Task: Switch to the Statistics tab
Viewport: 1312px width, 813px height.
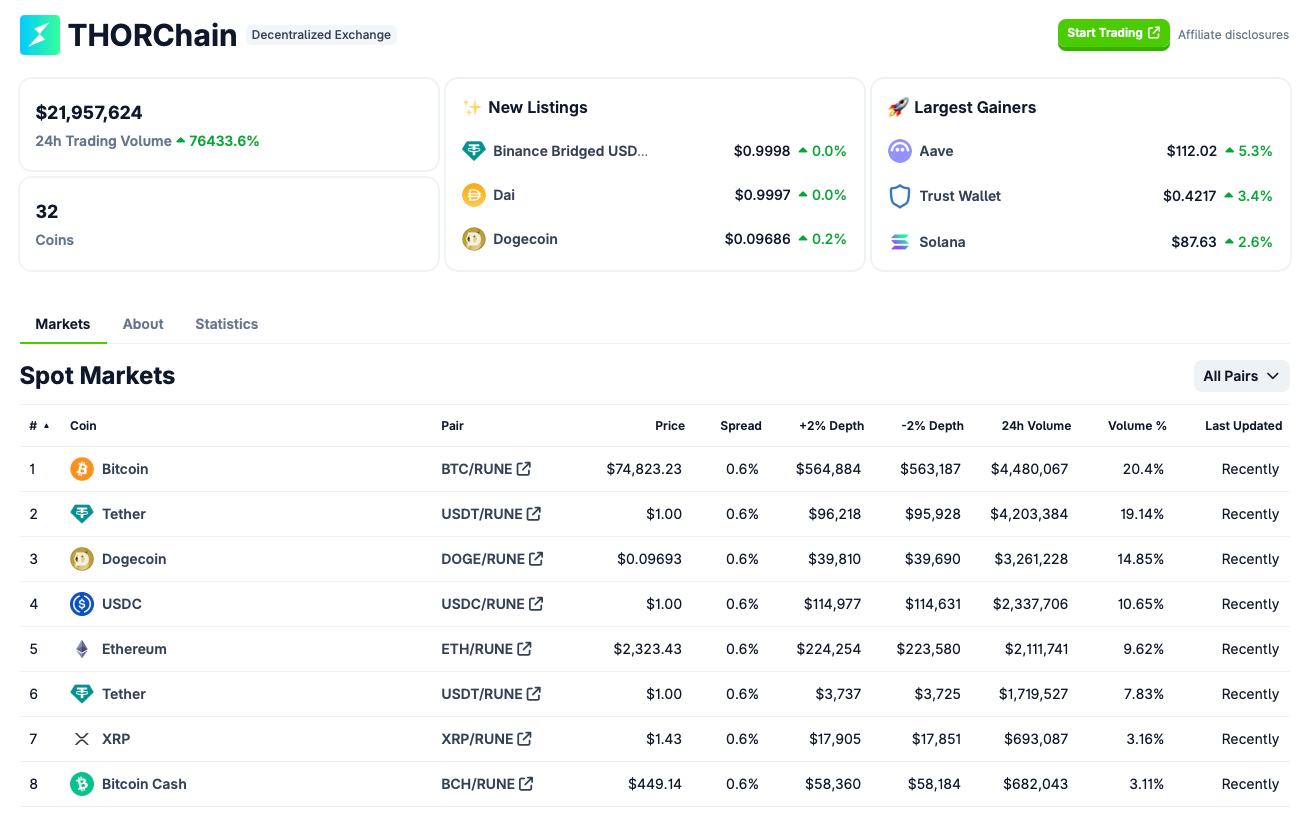Action: pyautogui.click(x=227, y=324)
